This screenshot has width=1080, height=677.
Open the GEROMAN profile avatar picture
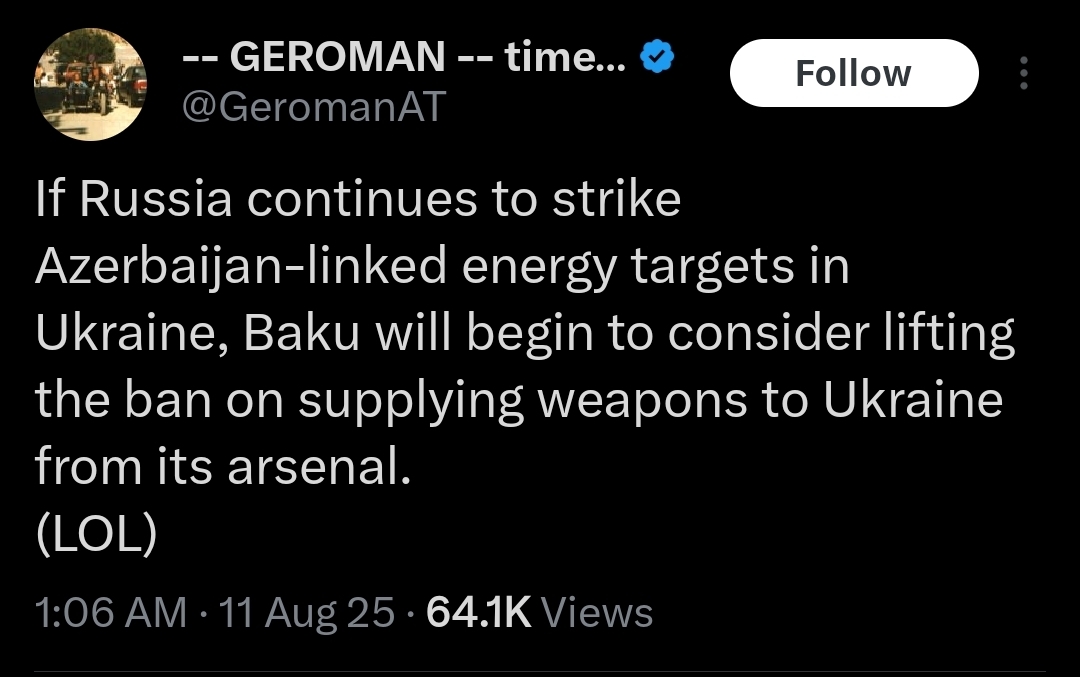(90, 84)
